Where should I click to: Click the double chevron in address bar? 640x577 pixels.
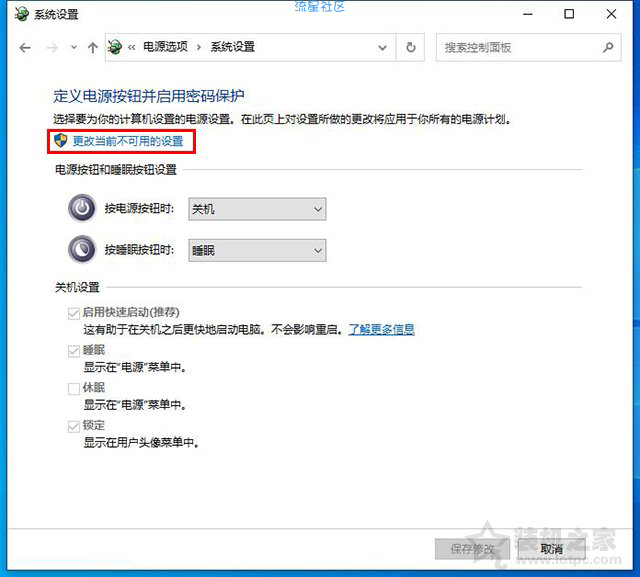click(131, 47)
